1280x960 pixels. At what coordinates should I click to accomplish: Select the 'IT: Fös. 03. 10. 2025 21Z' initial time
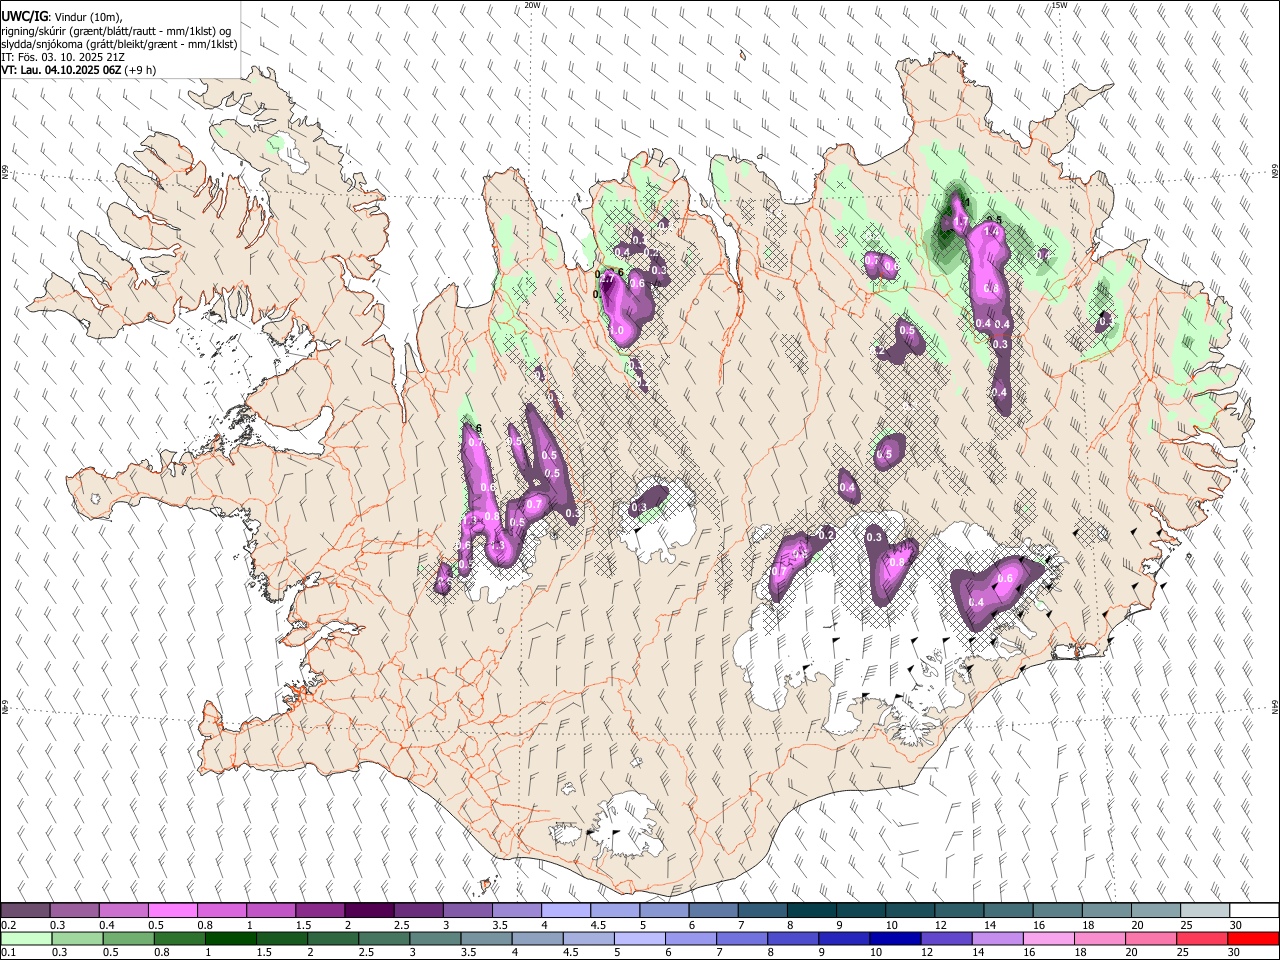pos(63,57)
